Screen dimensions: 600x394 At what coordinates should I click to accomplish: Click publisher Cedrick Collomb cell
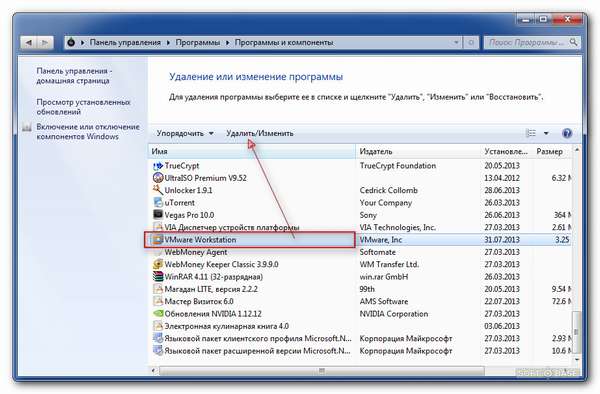pos(388,190)
